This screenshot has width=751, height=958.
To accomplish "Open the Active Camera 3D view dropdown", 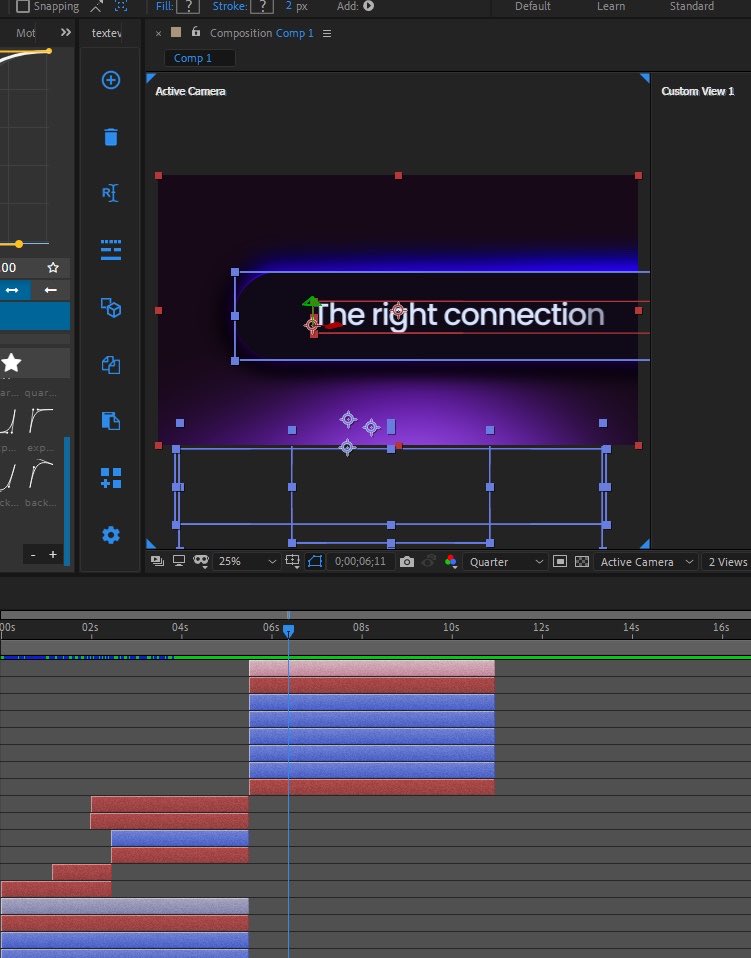I will pyautogui.click(x=647, y=561).
